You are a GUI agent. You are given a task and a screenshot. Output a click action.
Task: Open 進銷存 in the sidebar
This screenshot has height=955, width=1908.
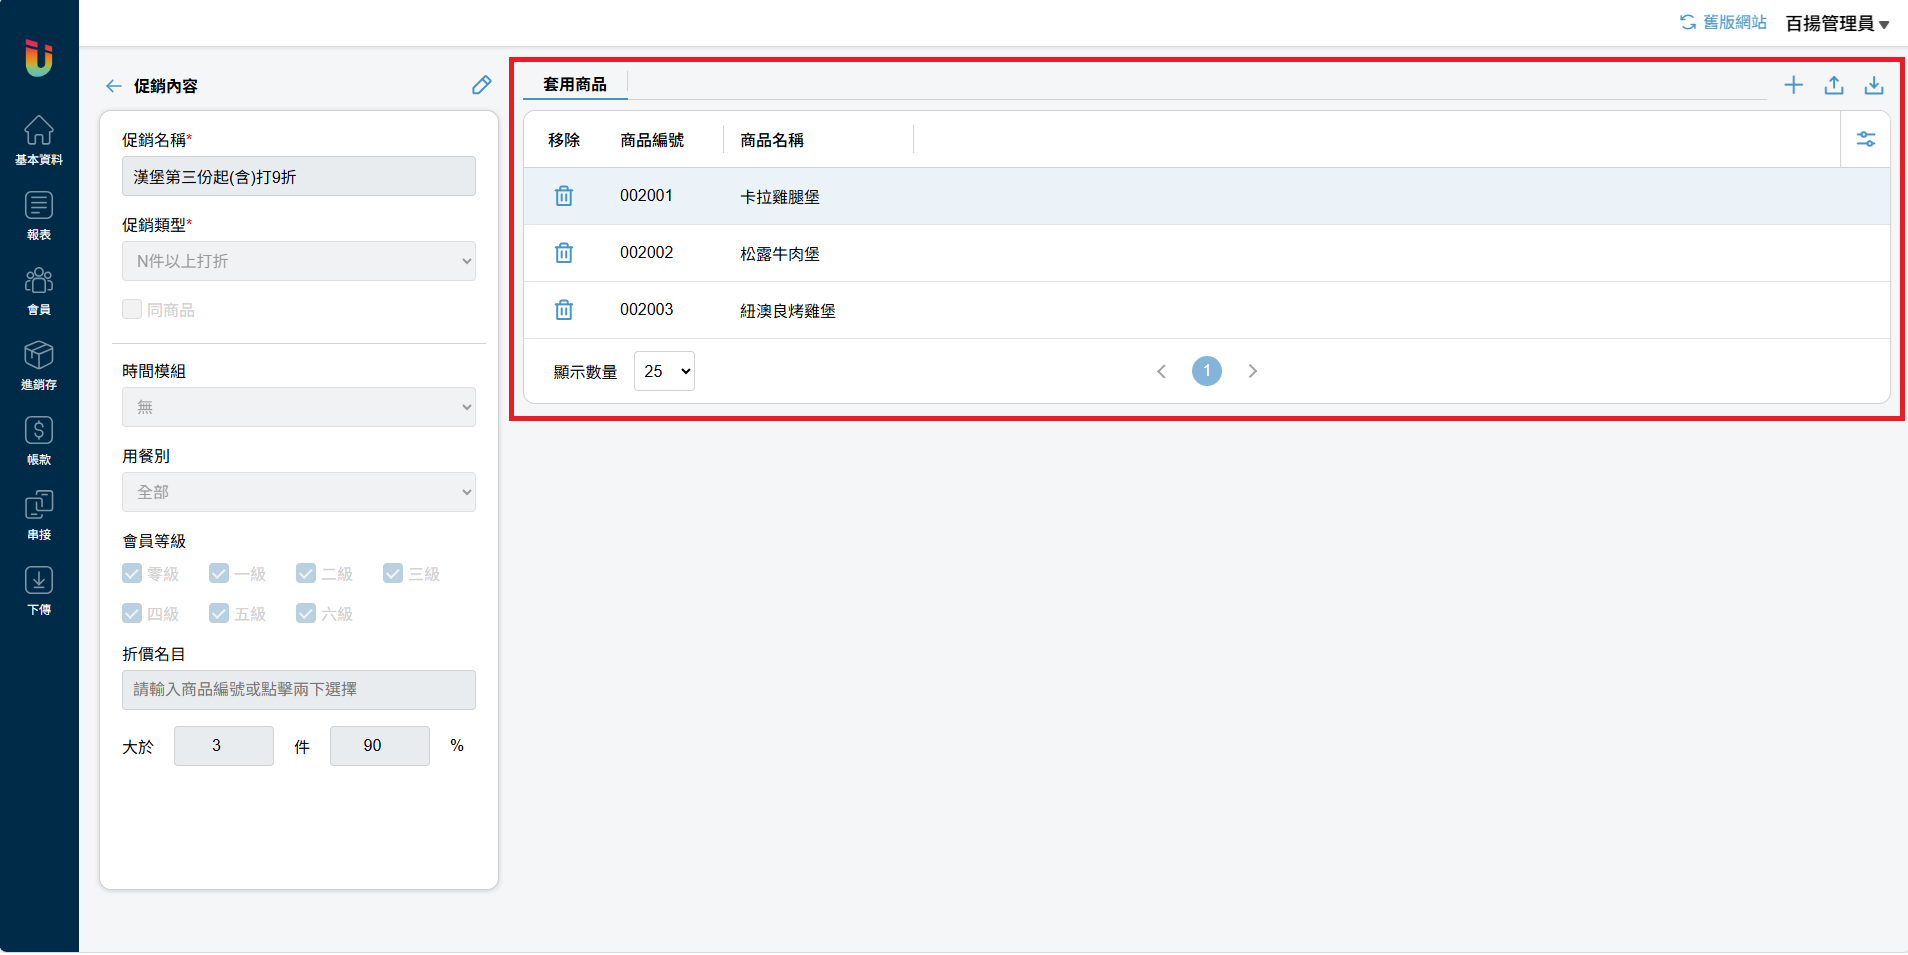[x=39, y=364]
